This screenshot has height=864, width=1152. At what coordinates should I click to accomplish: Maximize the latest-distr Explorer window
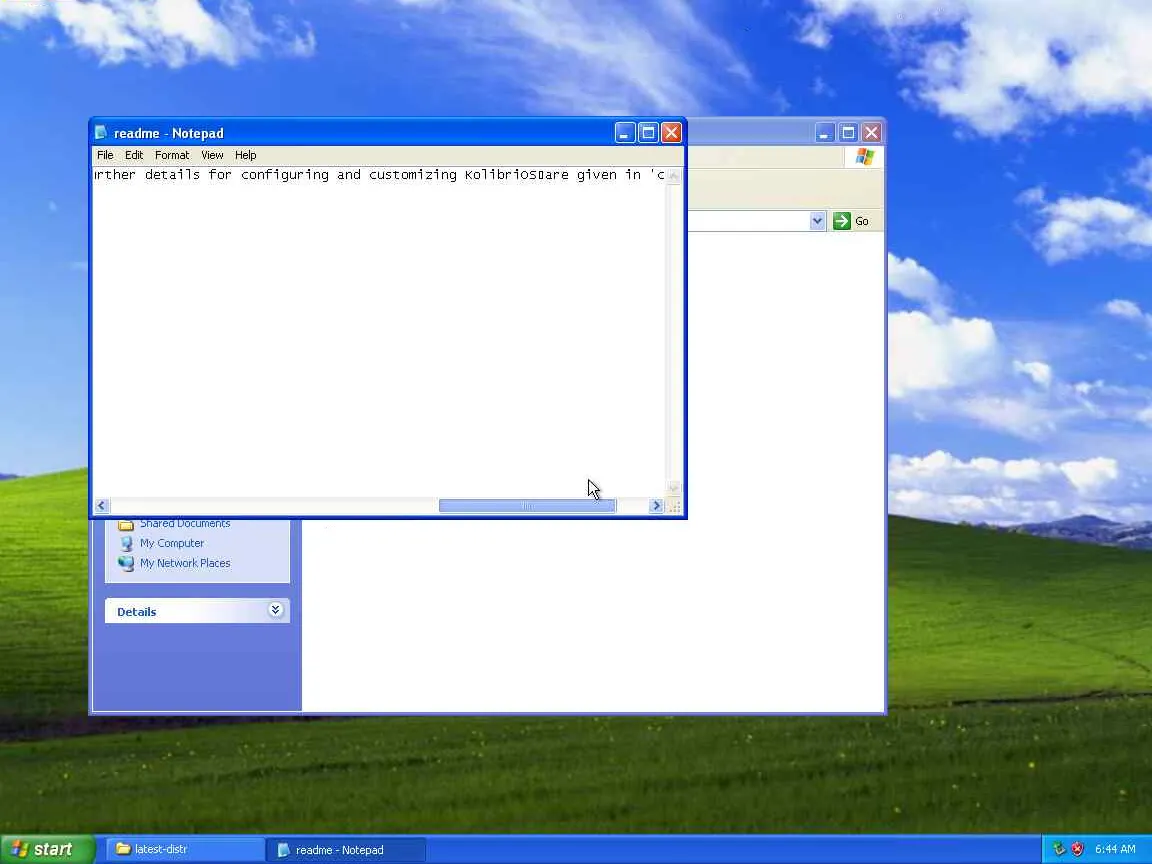click(x=848, y=132)
